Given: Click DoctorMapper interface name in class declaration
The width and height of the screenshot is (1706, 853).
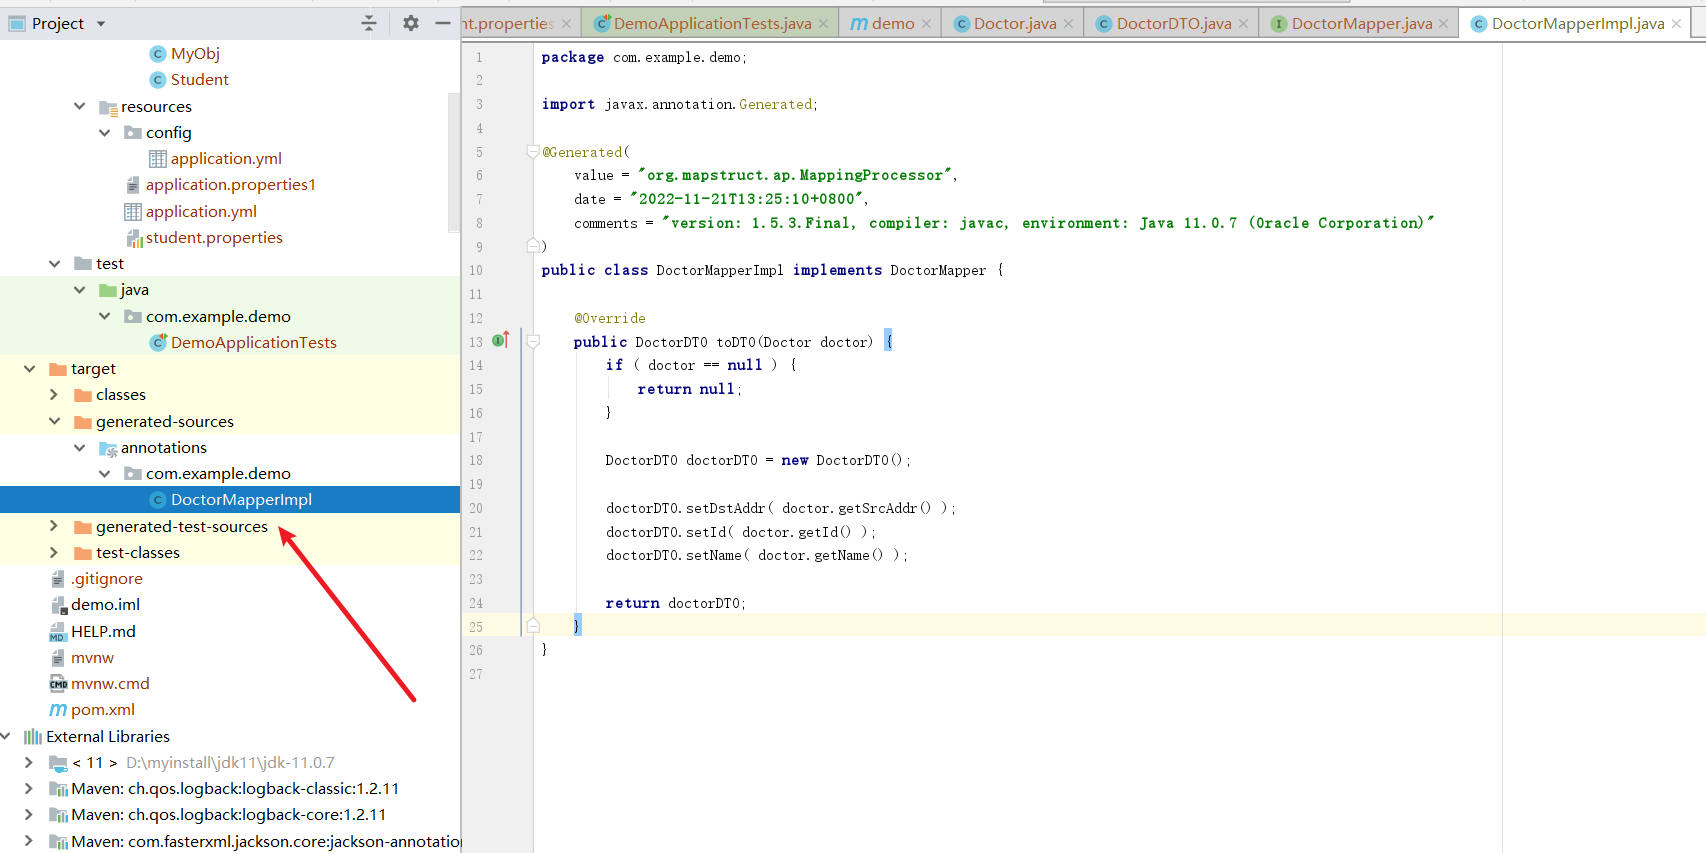Looking at the screenshot, I should (x=937, y=271).
